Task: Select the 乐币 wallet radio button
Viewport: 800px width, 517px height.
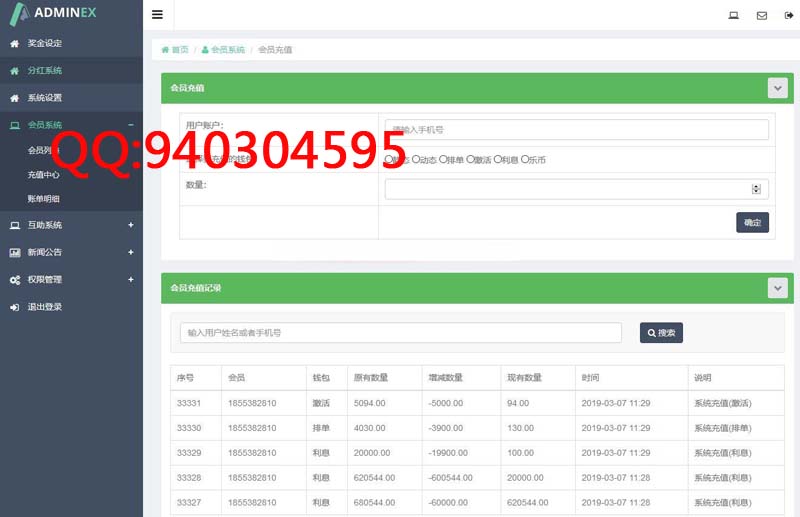Action: coord(525,160)
